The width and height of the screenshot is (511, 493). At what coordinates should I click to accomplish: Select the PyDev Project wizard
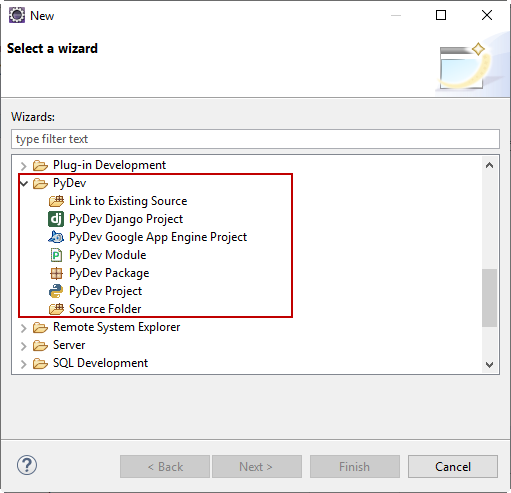105,291
